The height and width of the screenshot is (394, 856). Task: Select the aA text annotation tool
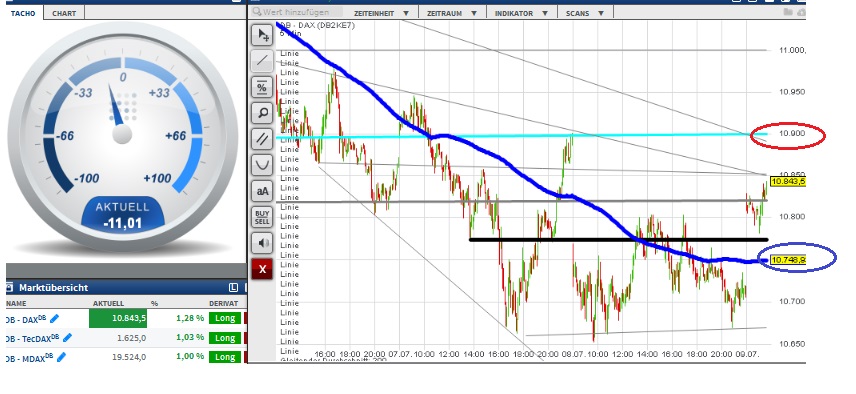[263, 191]
